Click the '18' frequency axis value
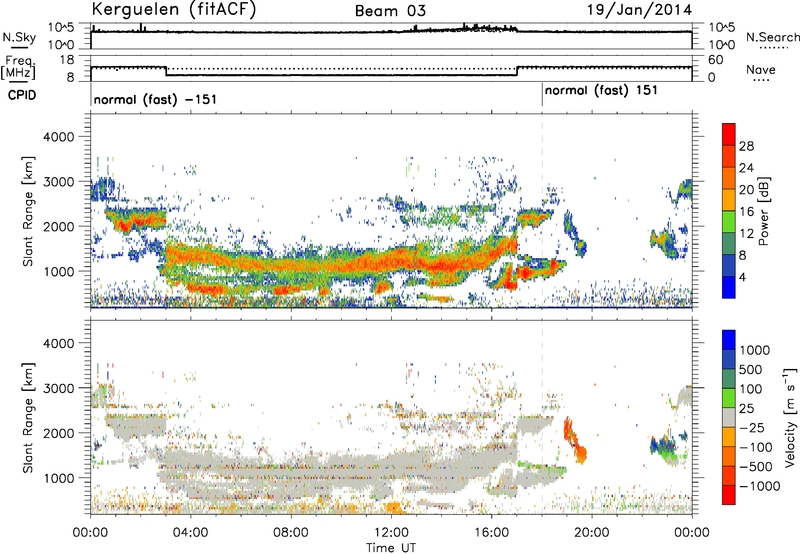800x554 pixels. [67, 60]
